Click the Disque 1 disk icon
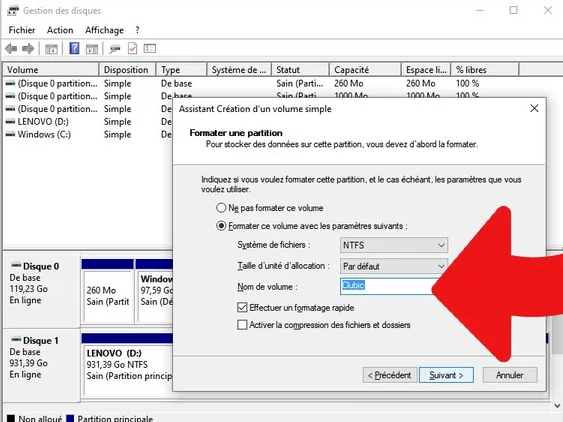 [16, 339]
